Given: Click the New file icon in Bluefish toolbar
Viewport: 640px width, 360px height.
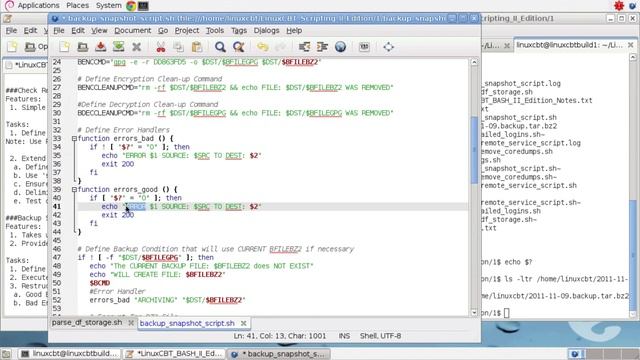Looking at the screenshot, I should point(64,47).
